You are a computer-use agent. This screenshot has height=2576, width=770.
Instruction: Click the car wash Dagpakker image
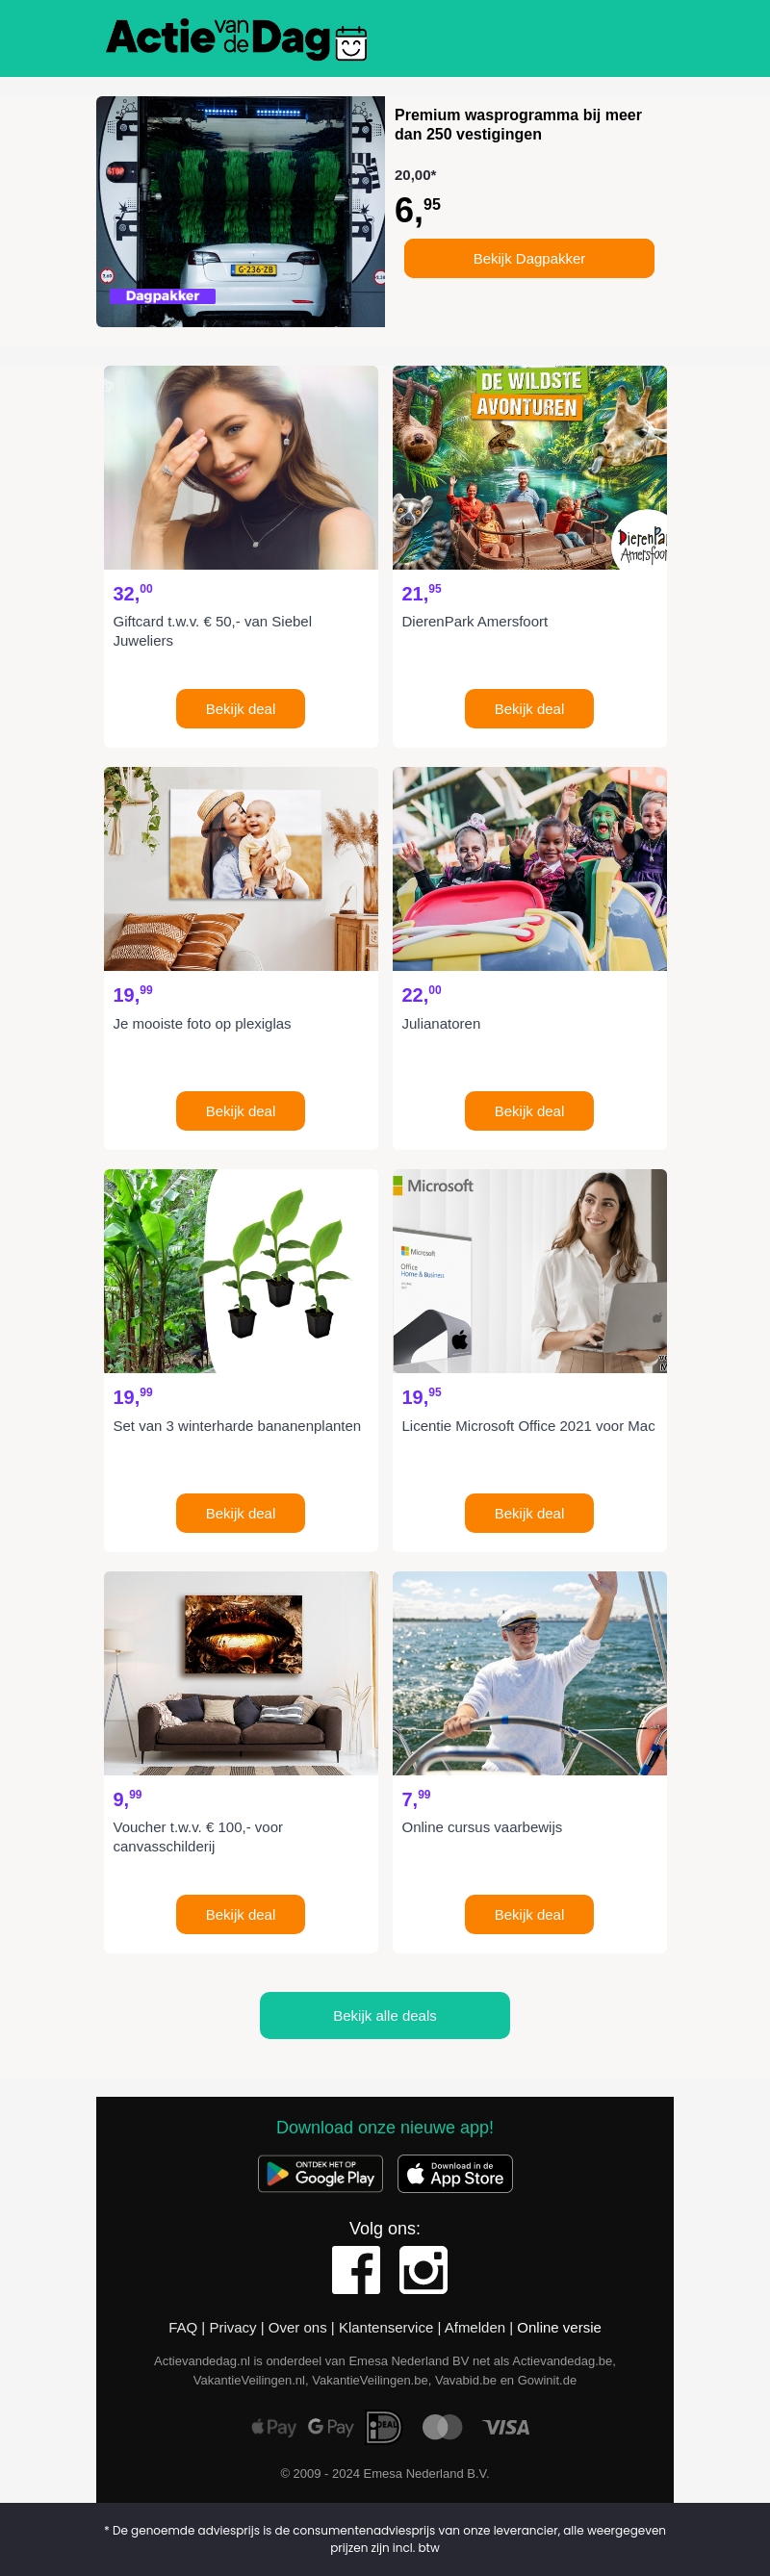click(x=240, y=211)
